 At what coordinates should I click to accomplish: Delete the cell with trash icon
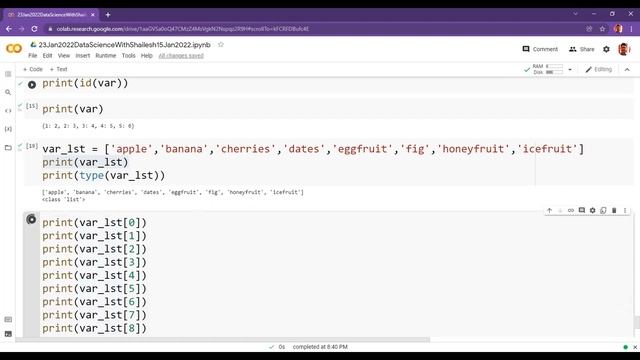[x=614, y=210]
